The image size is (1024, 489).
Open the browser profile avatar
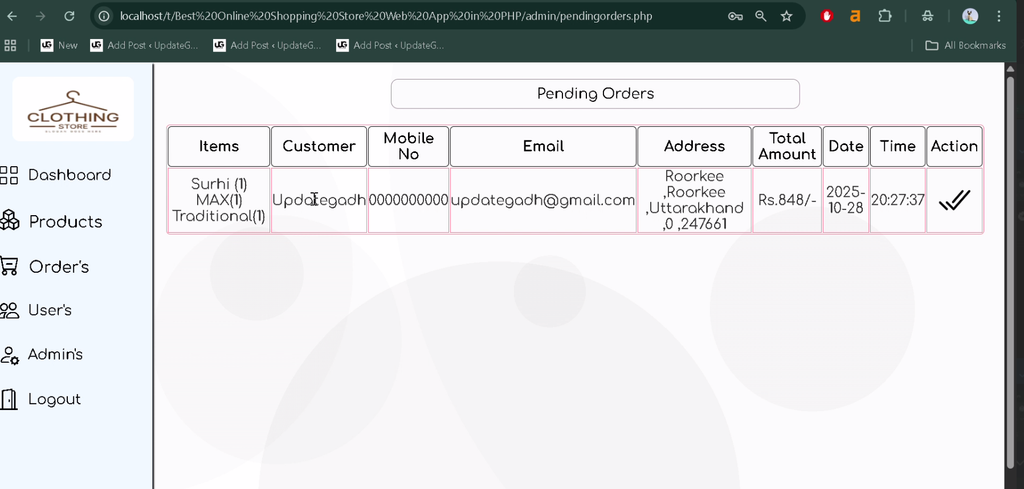coord(970,16)
